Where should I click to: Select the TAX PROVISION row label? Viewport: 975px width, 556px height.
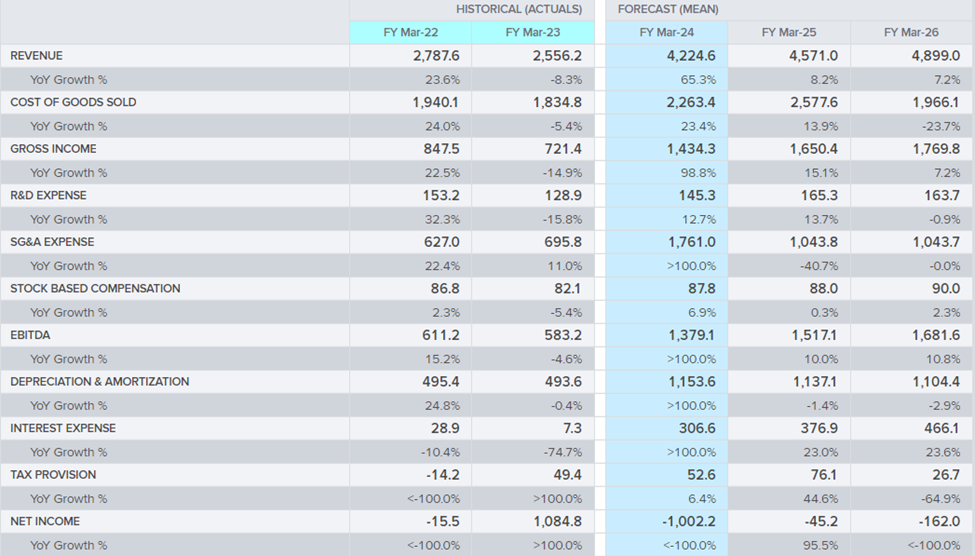[x=53, y=475]
